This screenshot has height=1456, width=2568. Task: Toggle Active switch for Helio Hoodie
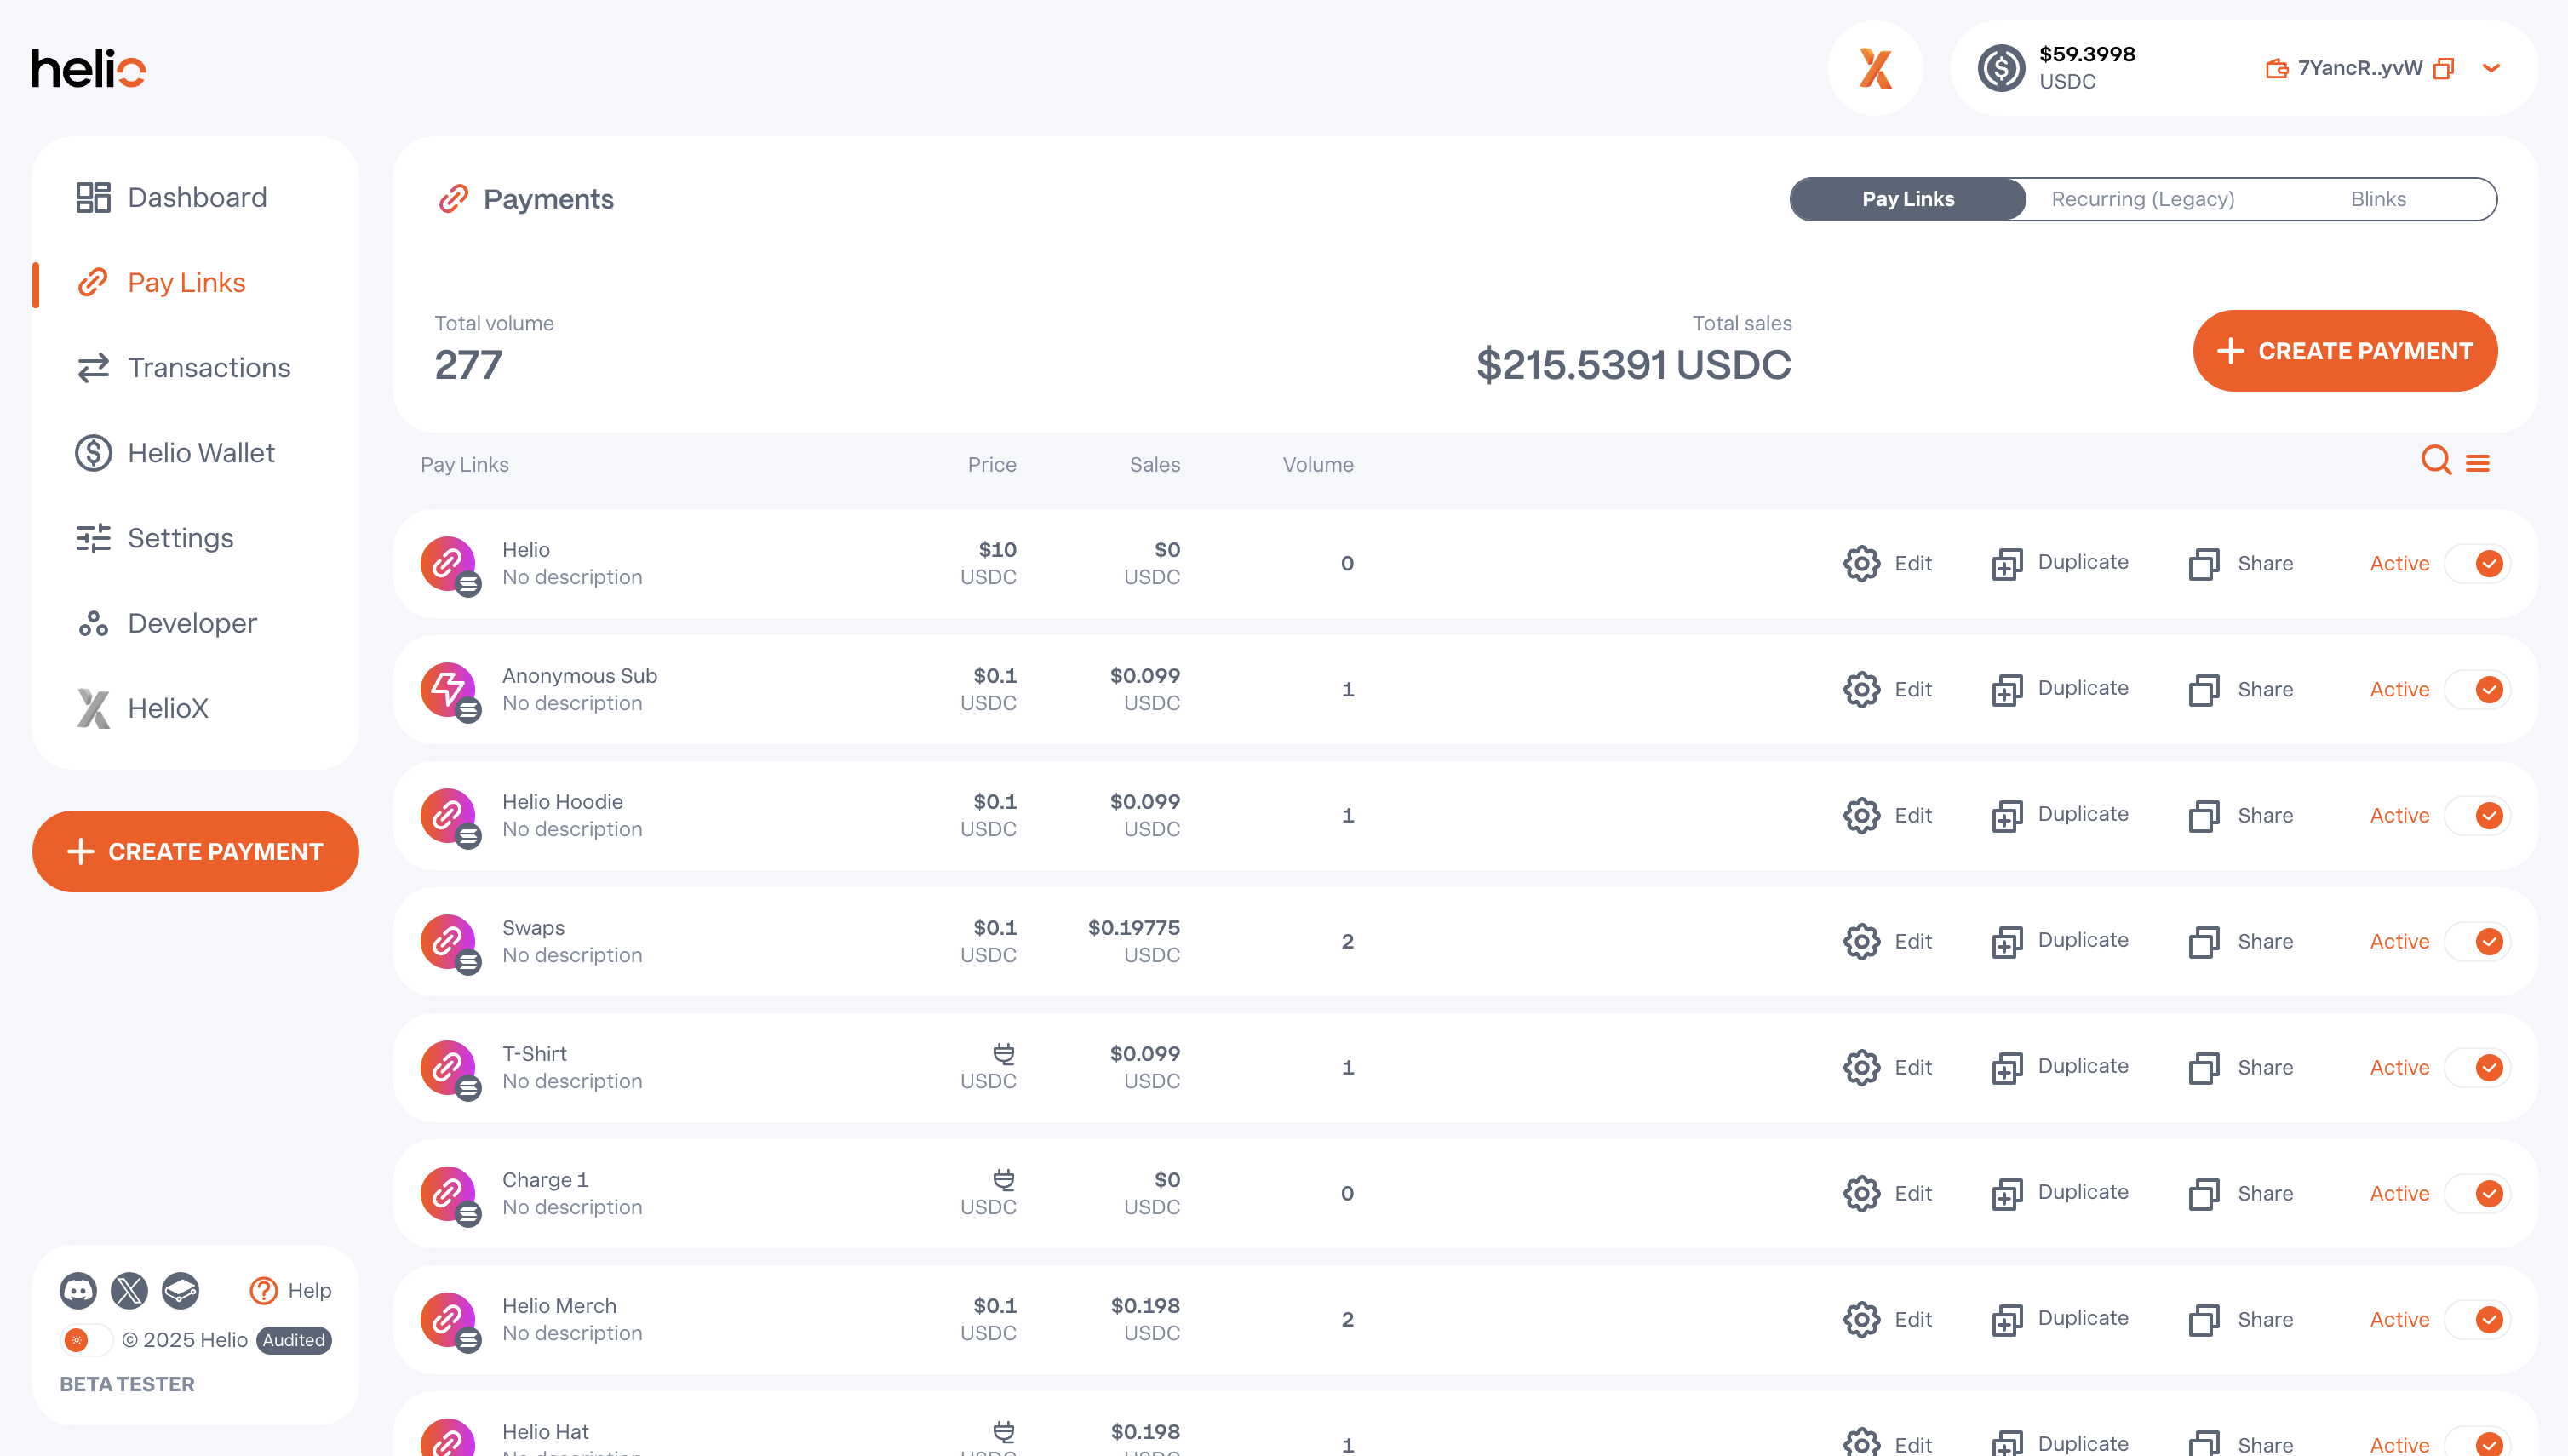click(2477, 815)
